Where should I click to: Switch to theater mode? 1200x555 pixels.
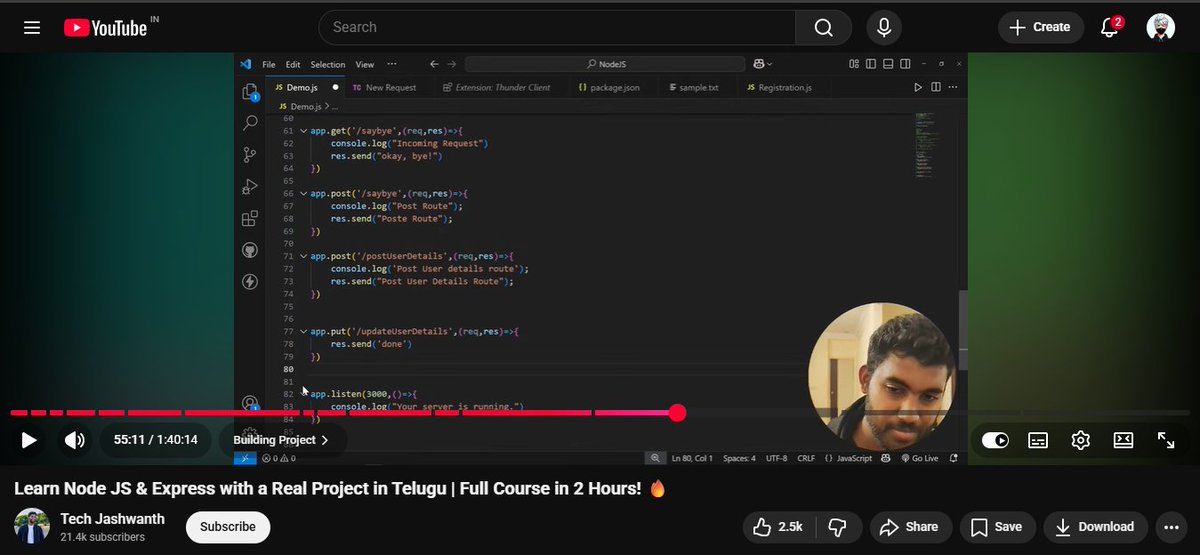1123,440
